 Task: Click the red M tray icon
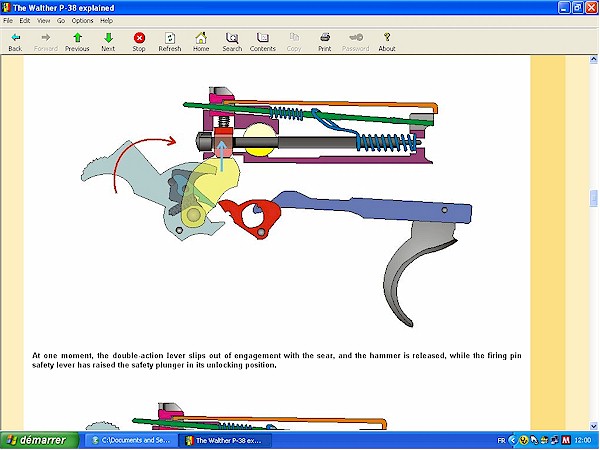tap(566, 440)
